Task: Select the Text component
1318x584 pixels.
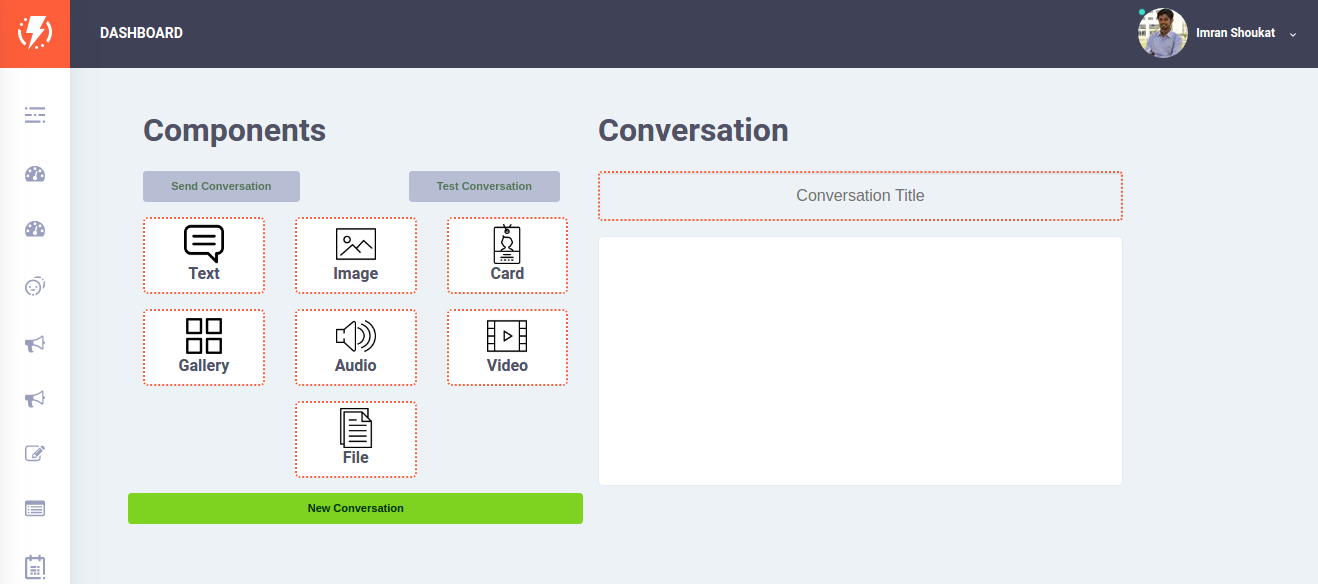Action: pyautogui.click(x=204, y=255)
